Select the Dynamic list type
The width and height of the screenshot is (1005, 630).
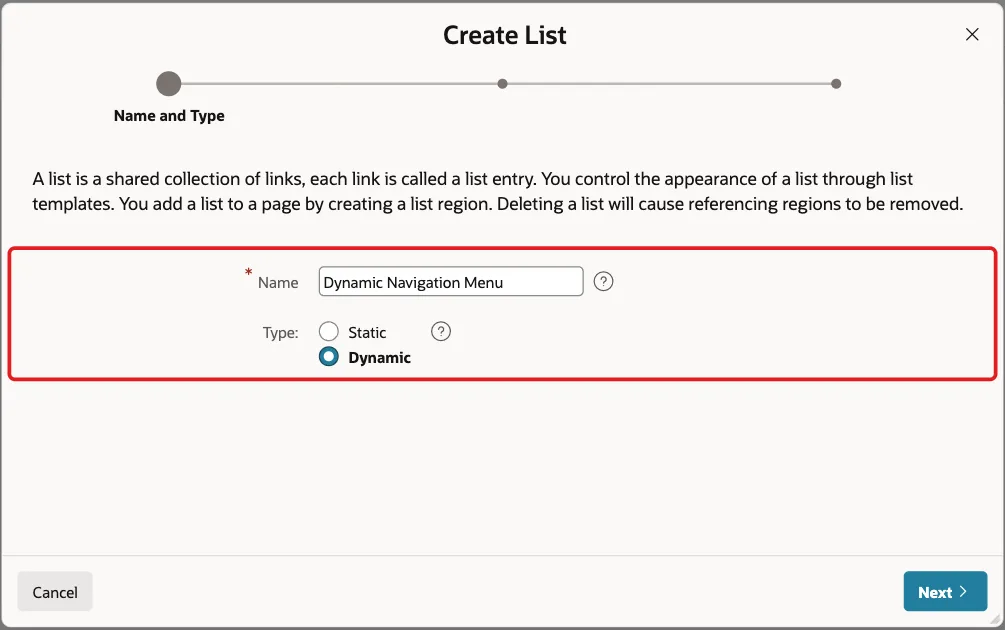pos(329,356)
